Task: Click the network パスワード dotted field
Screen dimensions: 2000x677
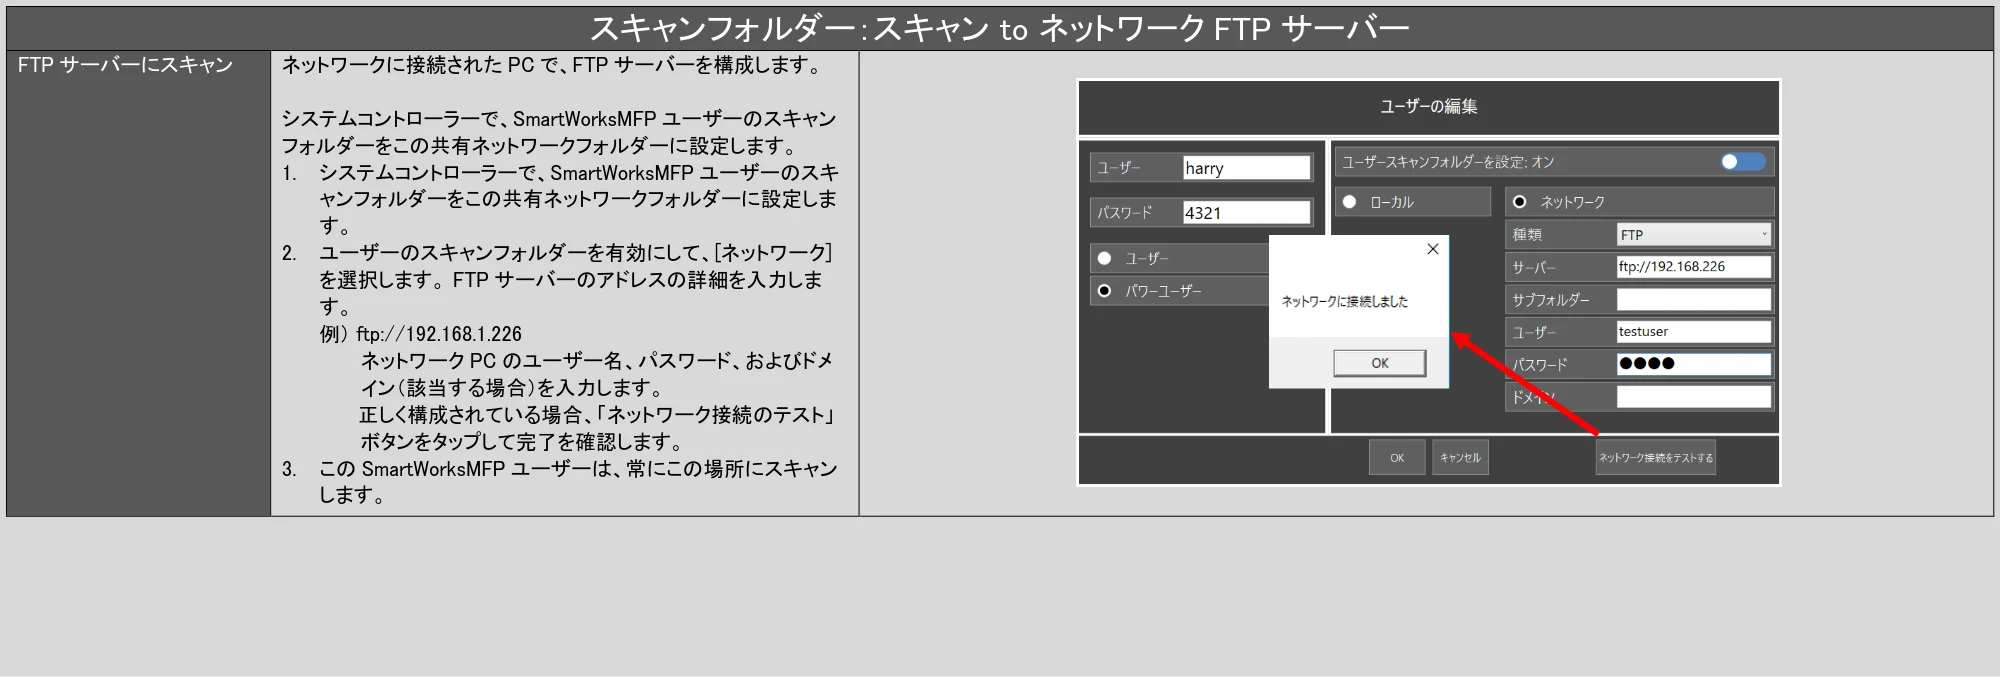Action: [x=1693, y=364]
